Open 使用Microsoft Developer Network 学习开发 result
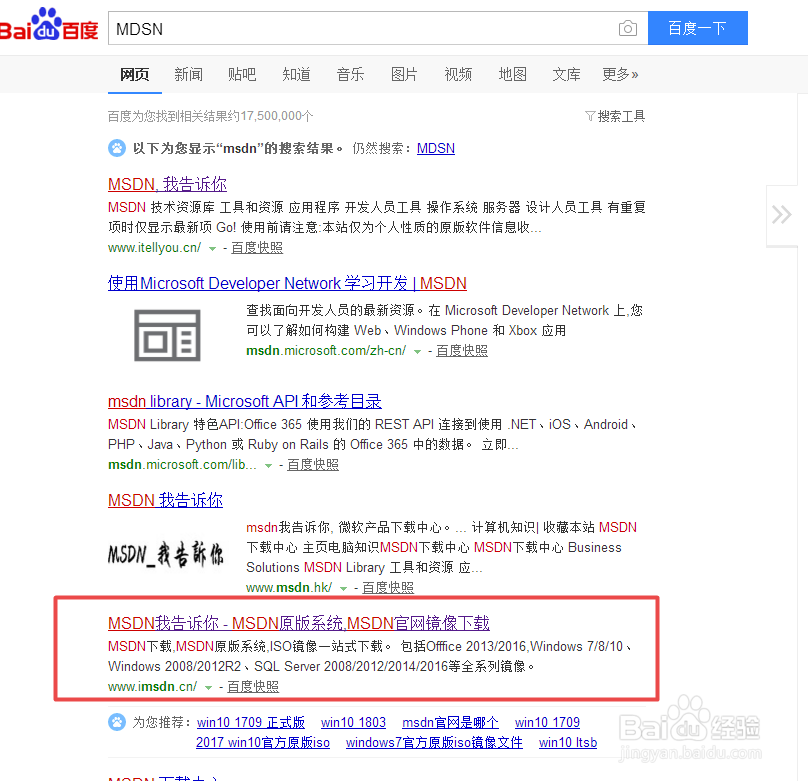This screenshot has width=808, height=781. coord(287,283)
